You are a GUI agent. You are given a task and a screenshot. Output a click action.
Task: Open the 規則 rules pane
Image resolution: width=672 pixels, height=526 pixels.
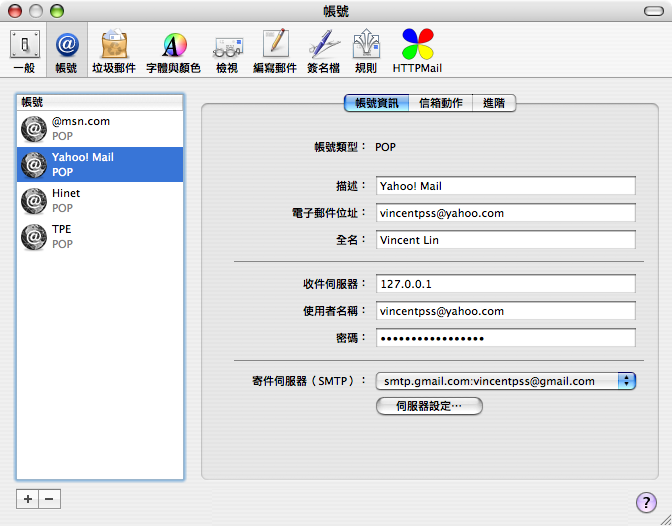coord(366,51)
